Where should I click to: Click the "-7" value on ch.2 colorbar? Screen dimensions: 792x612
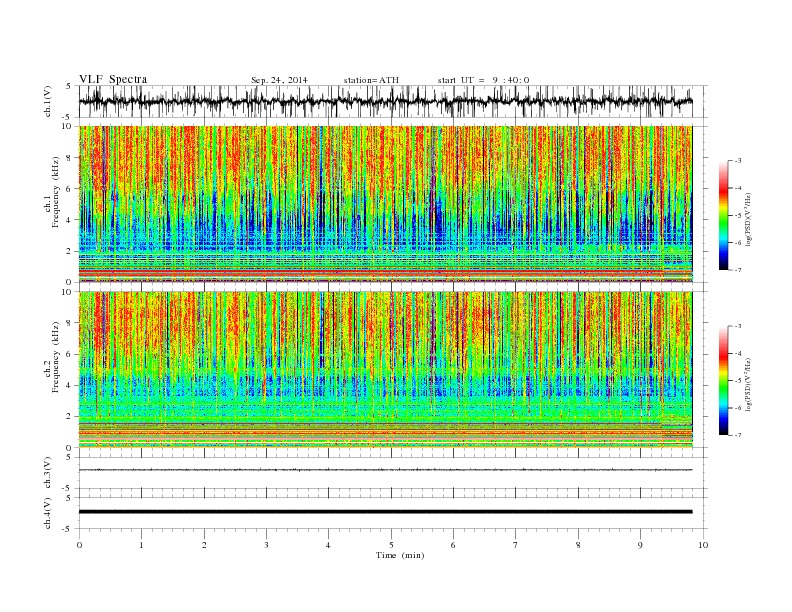click(737, 435)
